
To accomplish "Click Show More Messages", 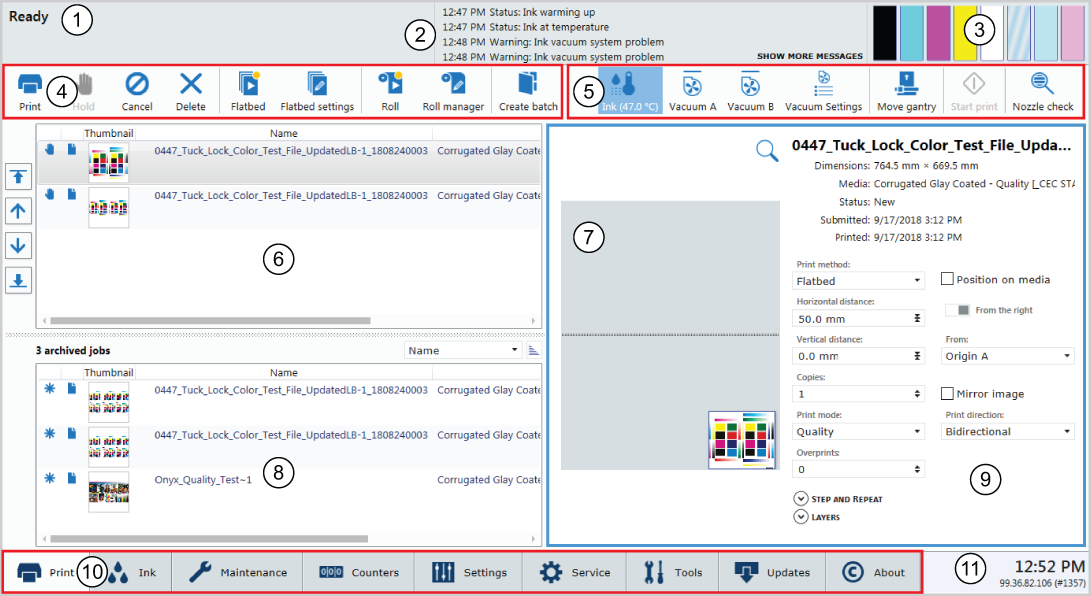I will (809, 56).
